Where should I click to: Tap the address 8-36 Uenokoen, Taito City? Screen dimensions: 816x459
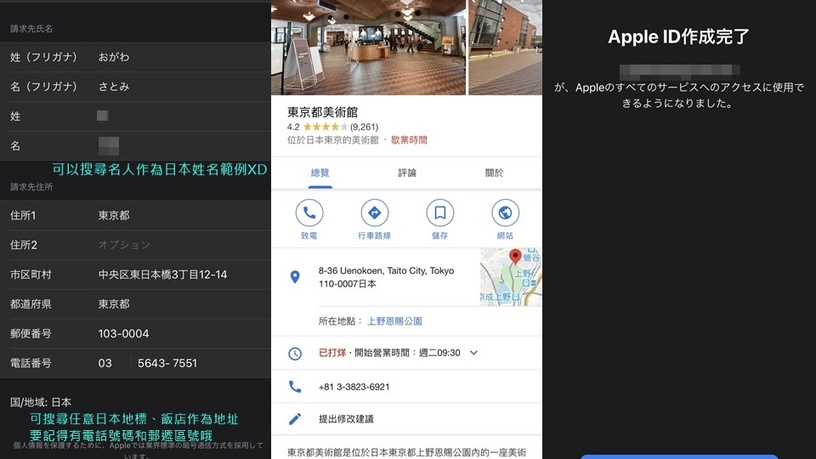[386, 277]
